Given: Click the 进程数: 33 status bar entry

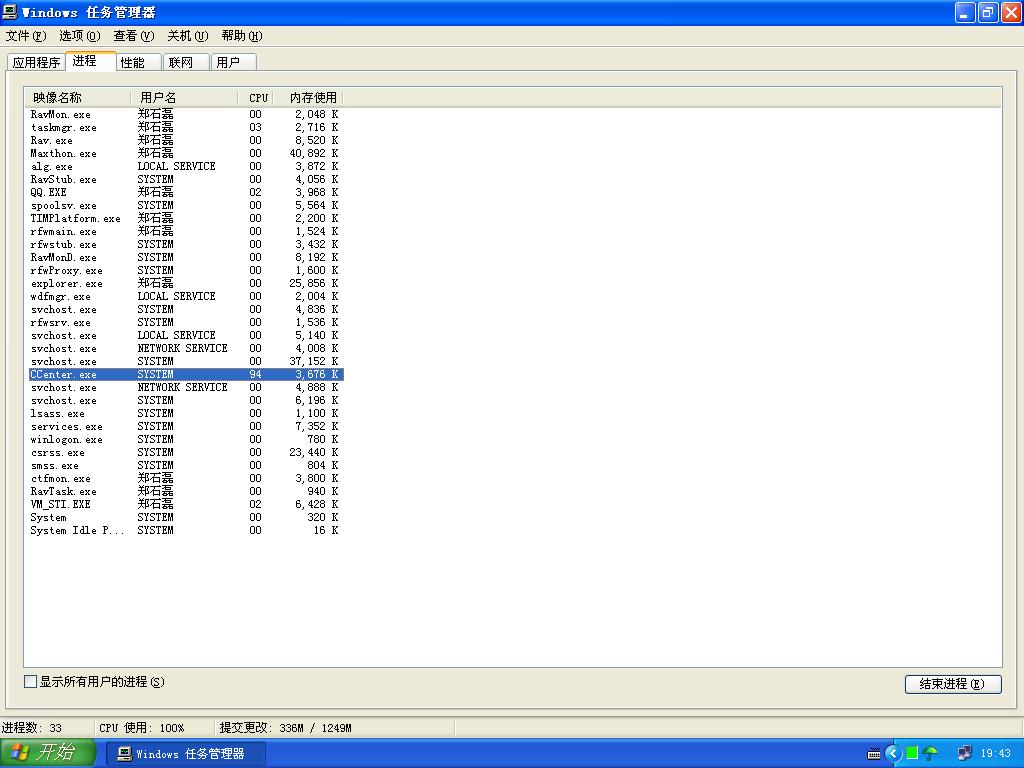Looking at the screenshot, I should [46, 728].
